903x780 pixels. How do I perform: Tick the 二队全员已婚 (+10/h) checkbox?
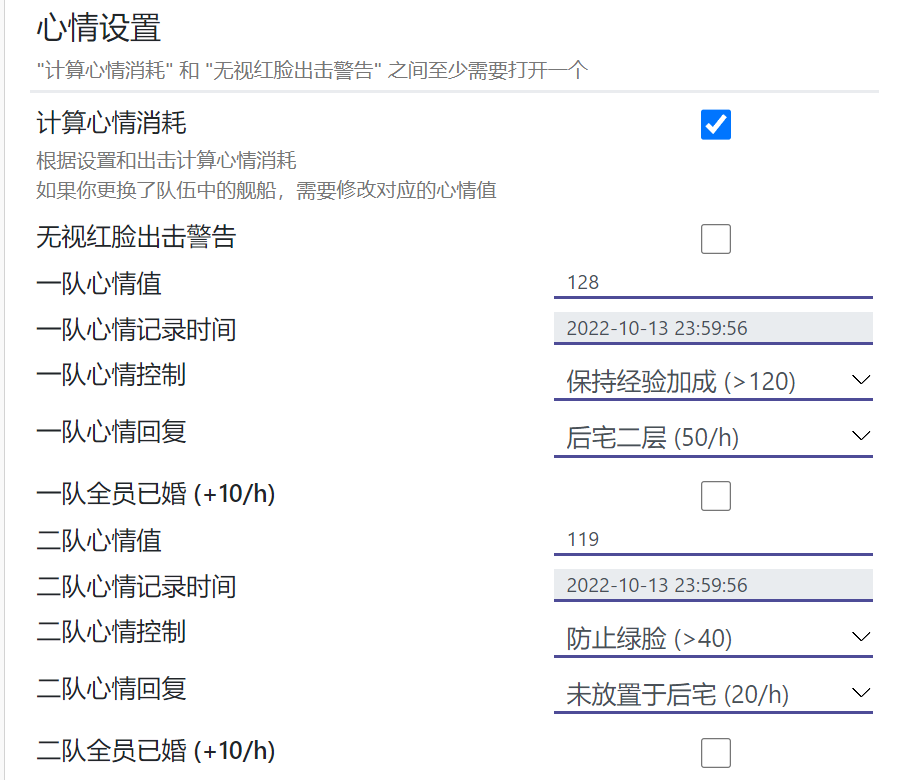[x=716, y=753]
